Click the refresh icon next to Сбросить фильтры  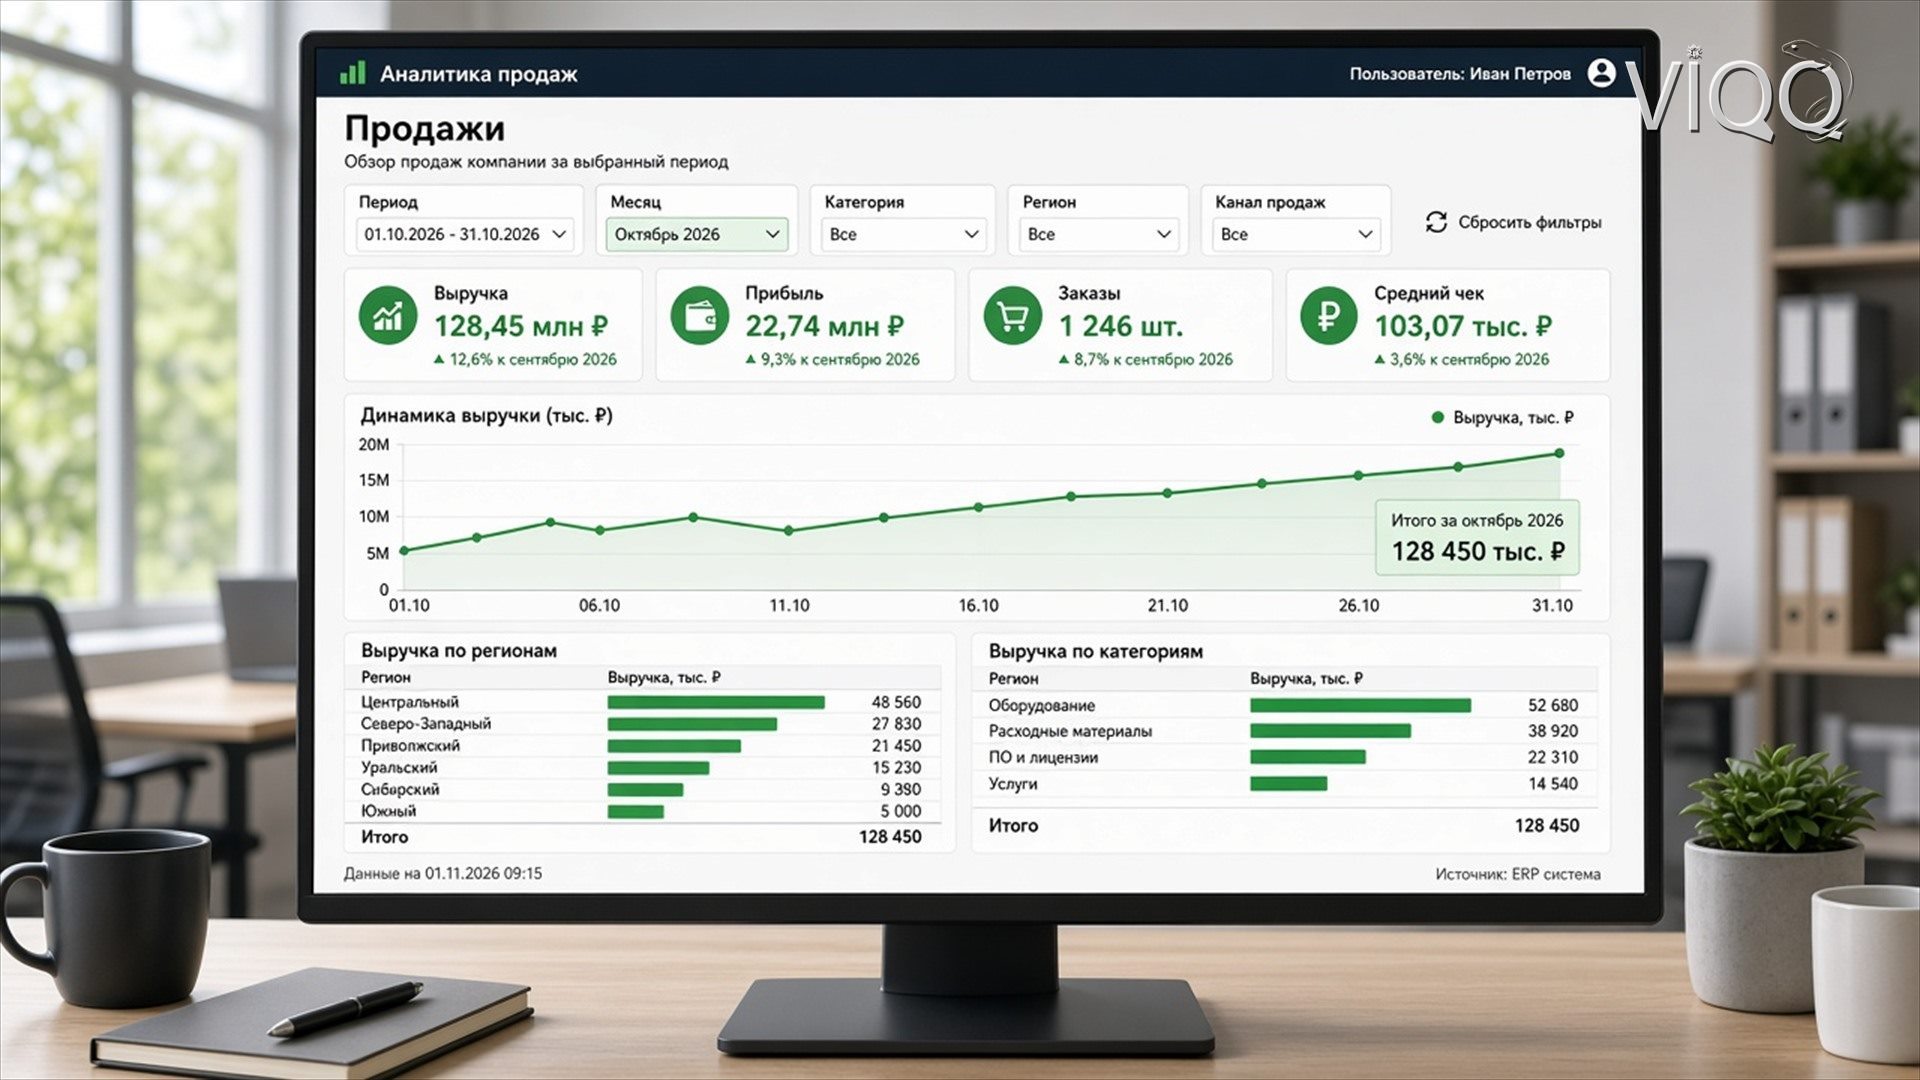tap(1436, 222)
